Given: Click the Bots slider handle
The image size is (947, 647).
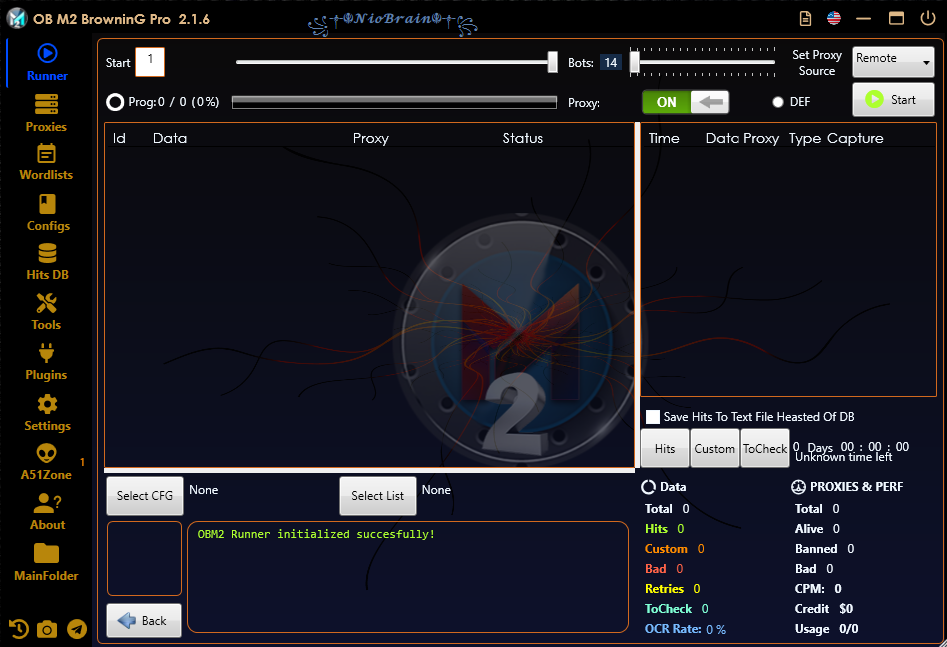Looking at the screenshot, I should click(635, 62).
